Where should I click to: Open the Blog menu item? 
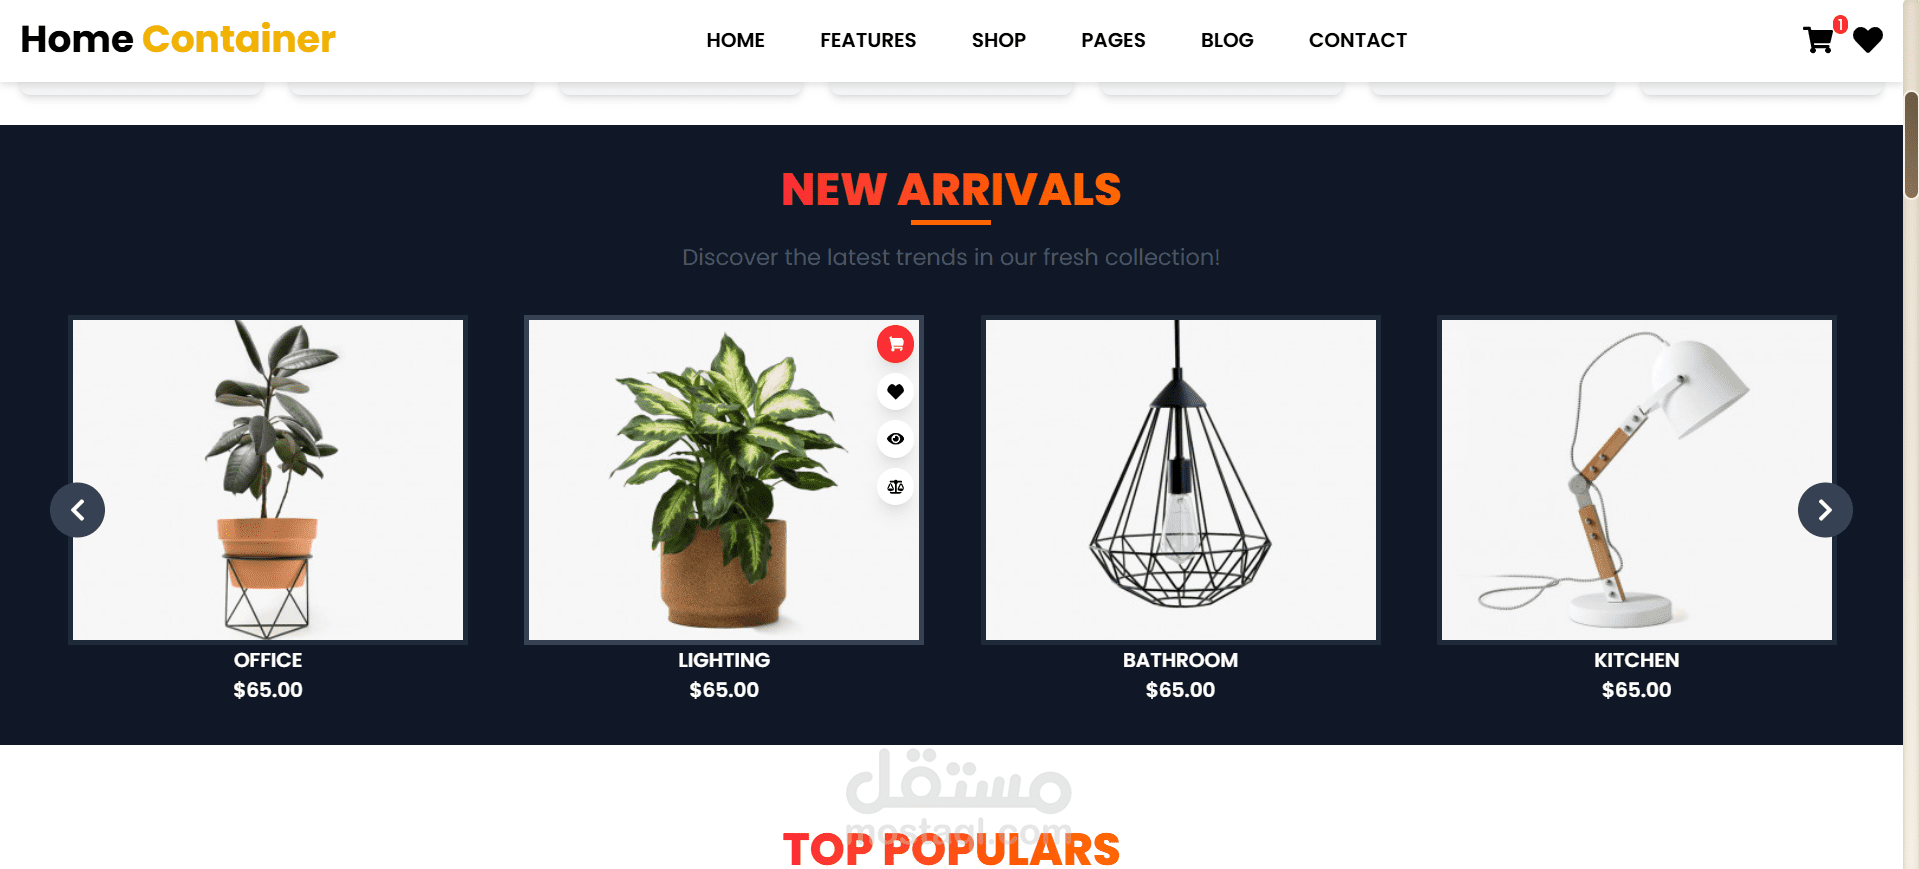1227,40
